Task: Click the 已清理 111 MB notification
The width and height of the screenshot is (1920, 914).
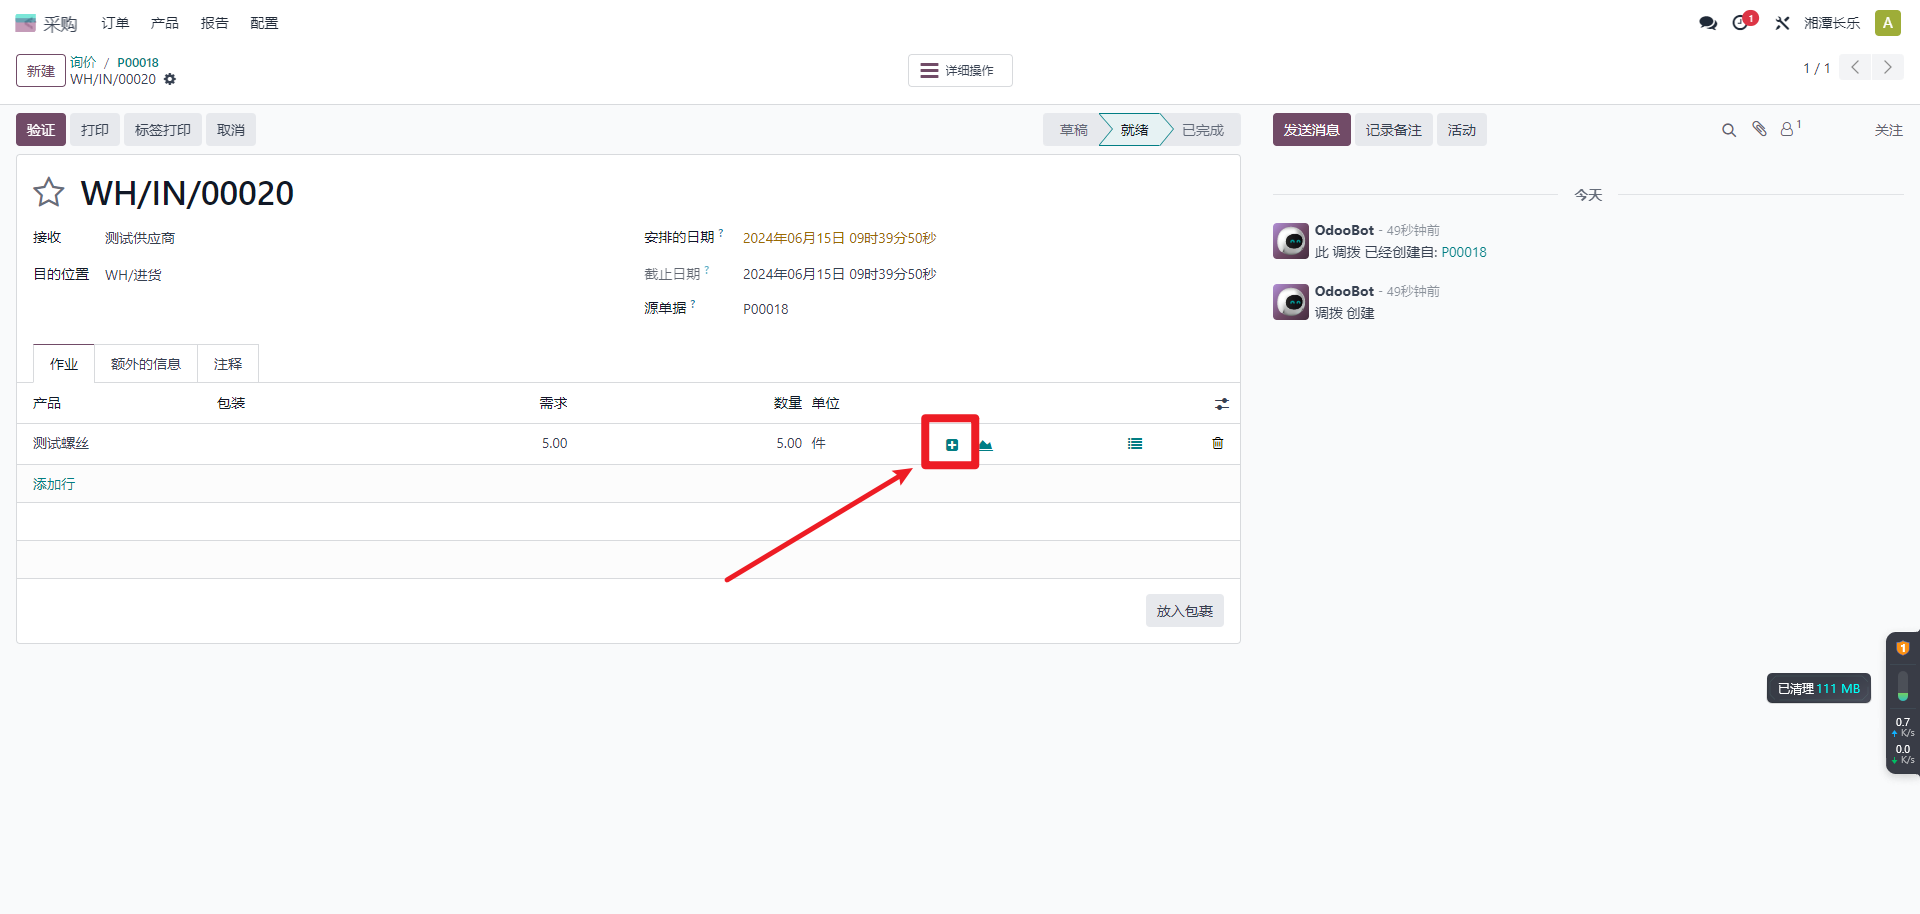Action: pyautogui.click(x=1818, y=688)
